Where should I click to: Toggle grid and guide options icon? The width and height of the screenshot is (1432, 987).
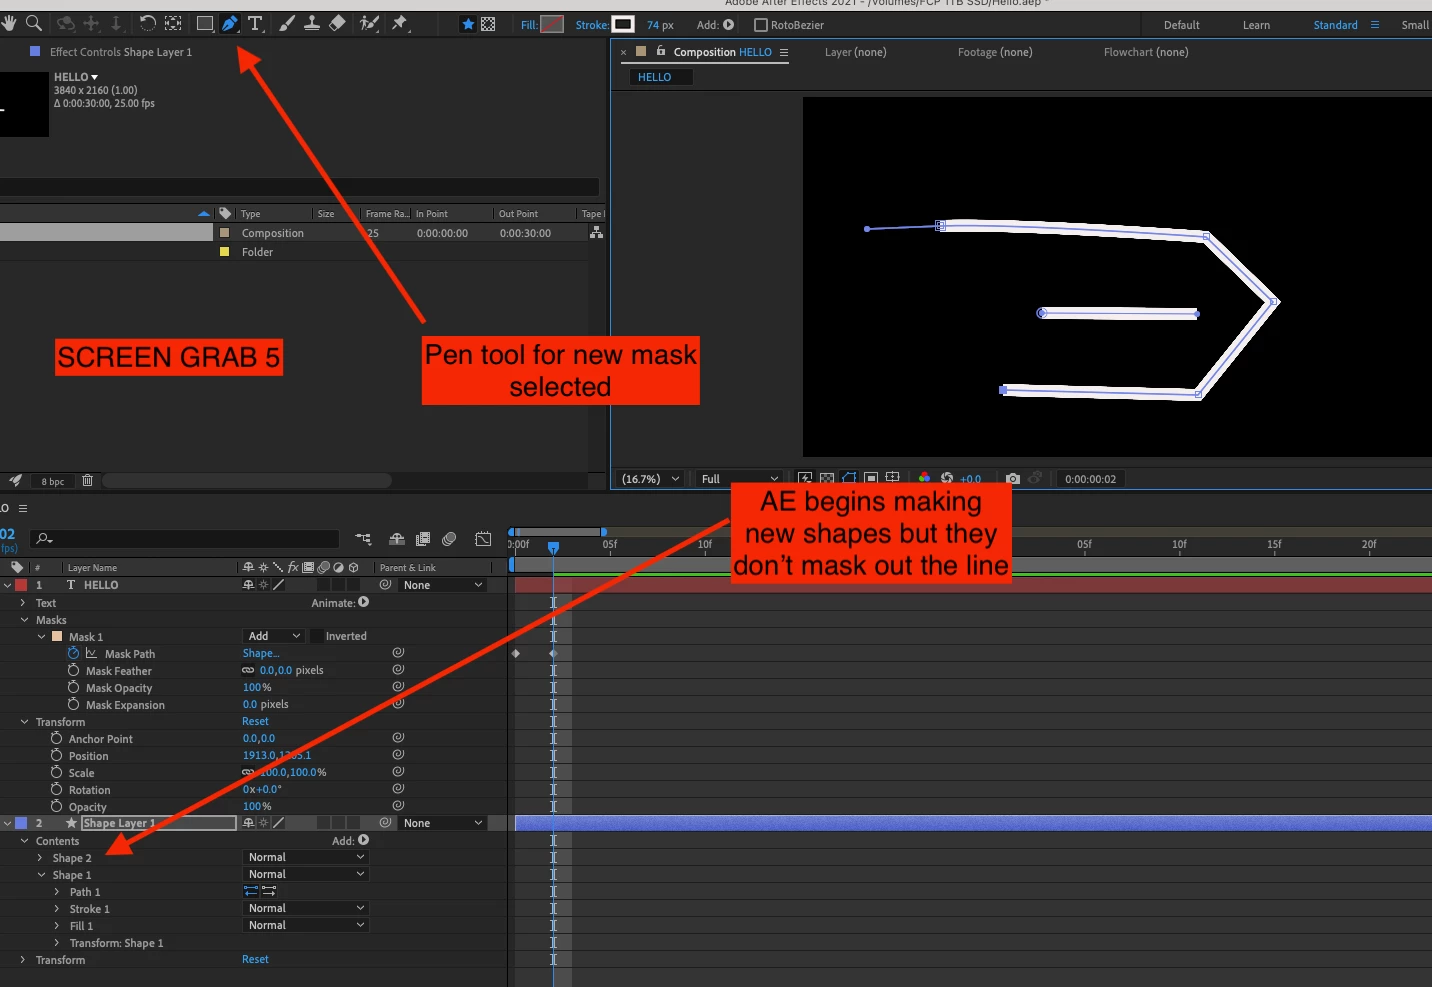tap(893, 479)
